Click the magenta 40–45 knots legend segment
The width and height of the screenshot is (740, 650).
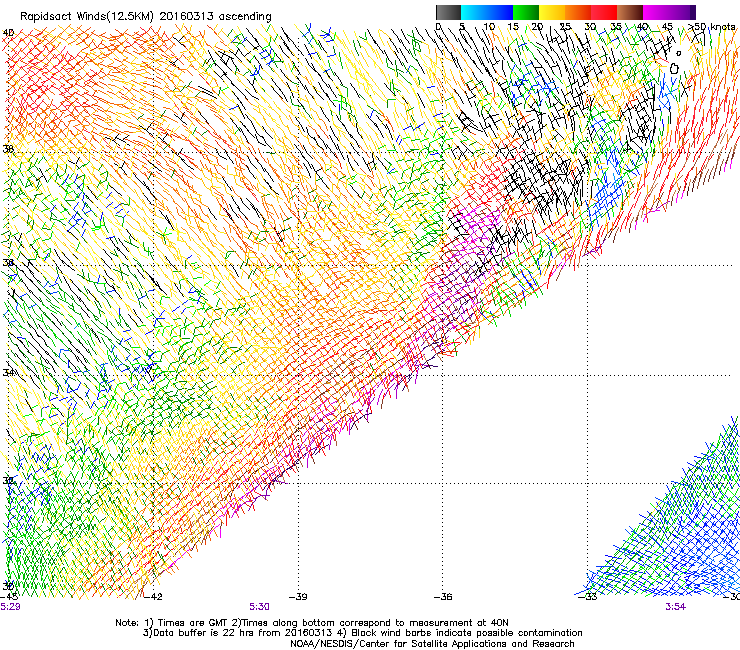coord(656,12)
